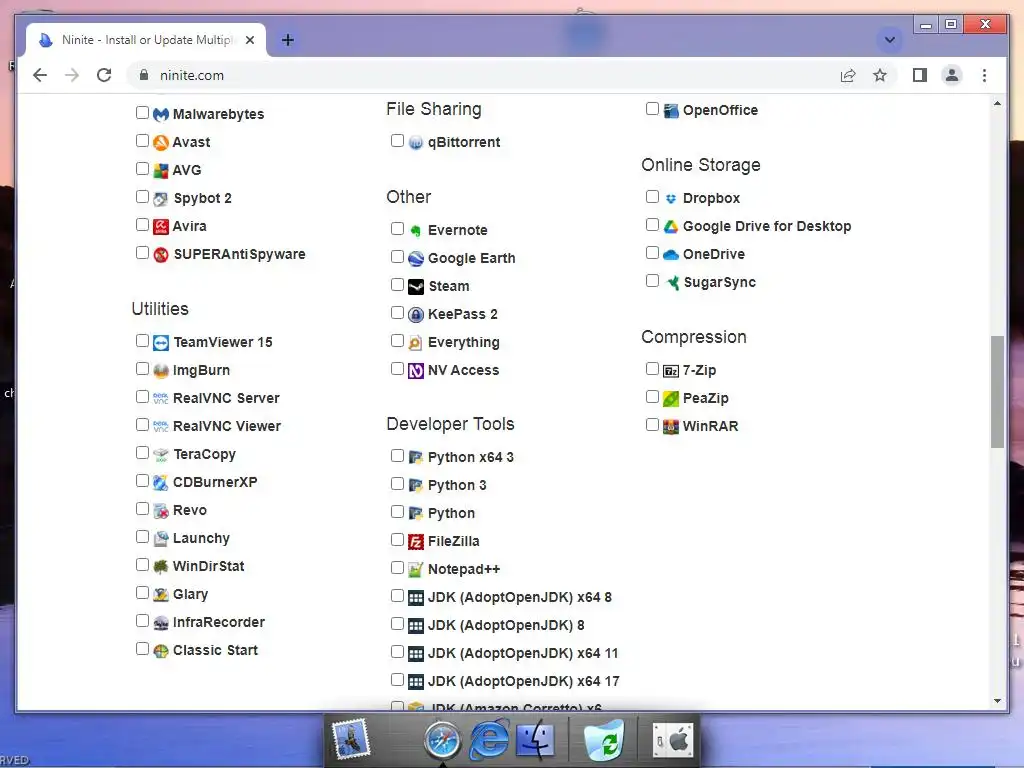Viewport: 1024px width, 768px height.
Task: Click the page scrollbar thumb
Action: click(x=997, y=392)
